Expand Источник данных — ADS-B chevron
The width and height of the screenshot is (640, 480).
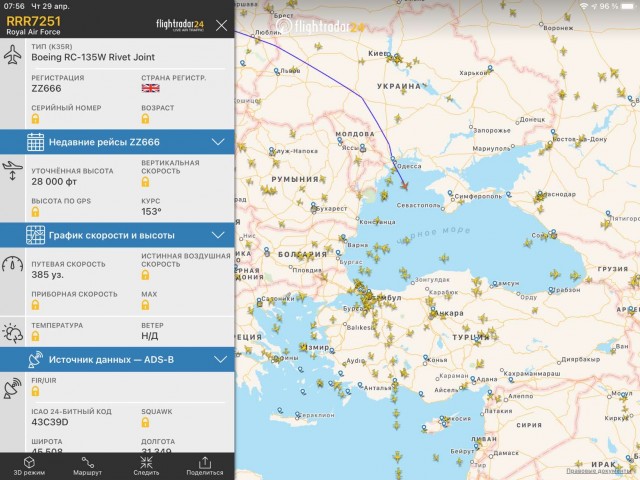point(220,360)
